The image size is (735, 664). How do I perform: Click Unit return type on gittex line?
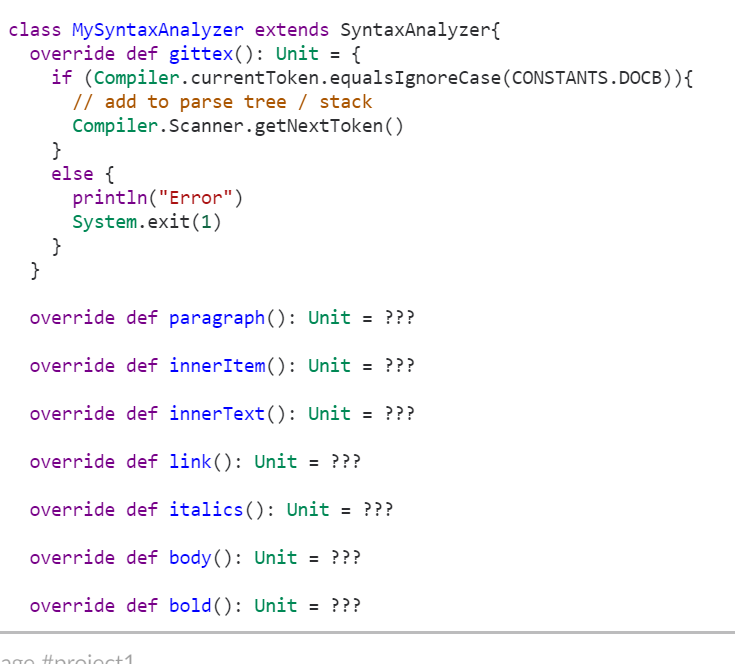pos(297,54)
